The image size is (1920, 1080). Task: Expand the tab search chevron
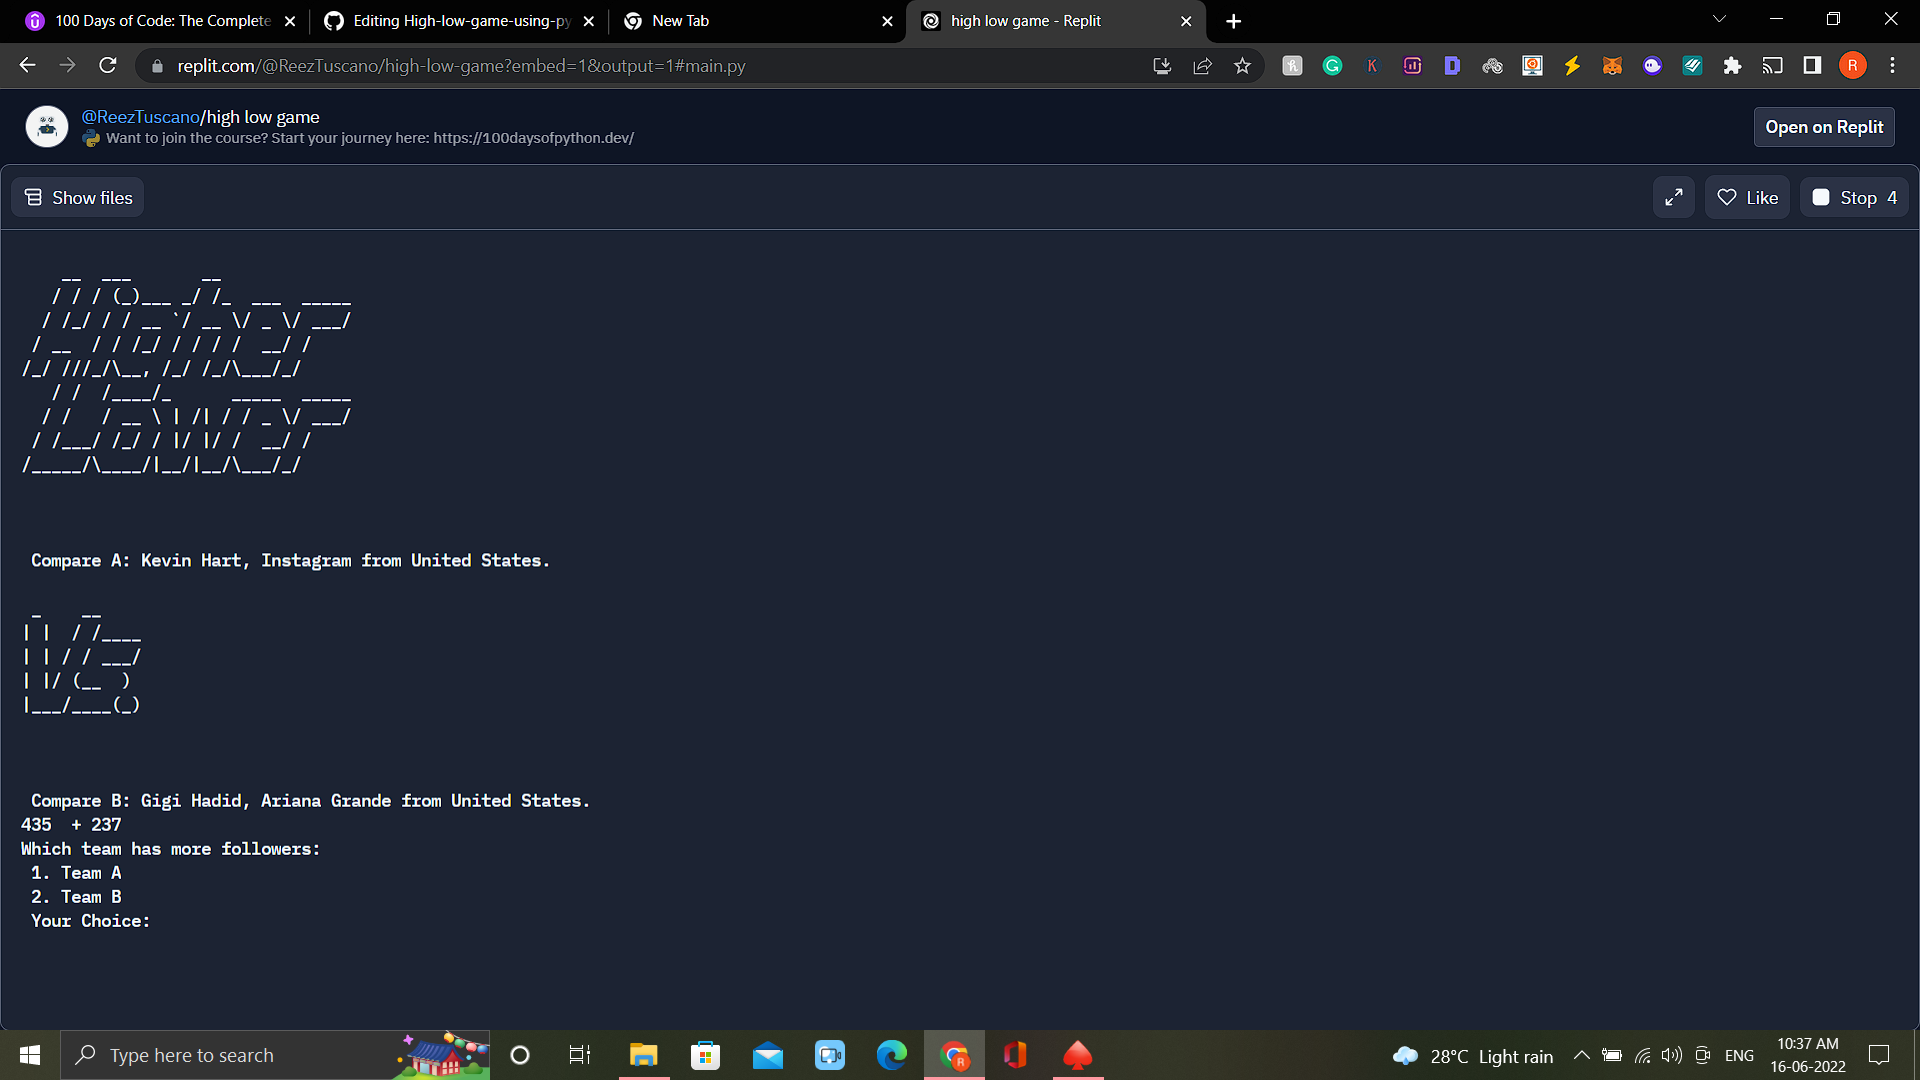pyautogui.click(x=1719, y=20)
